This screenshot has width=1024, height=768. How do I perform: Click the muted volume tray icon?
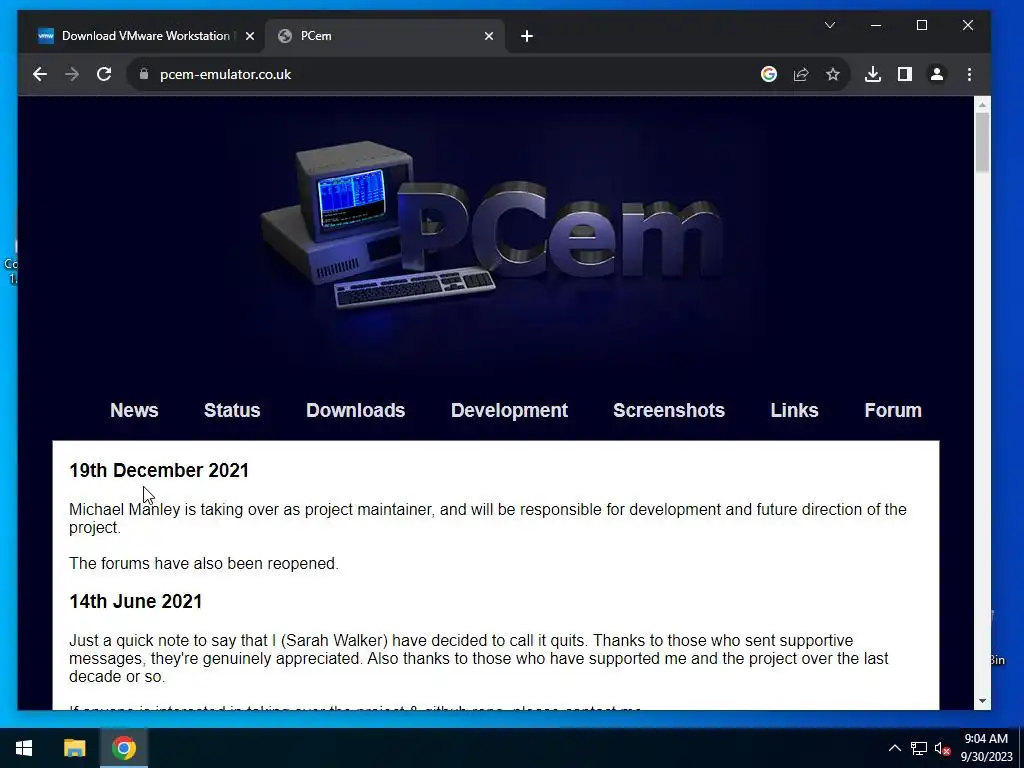(942, 748)
